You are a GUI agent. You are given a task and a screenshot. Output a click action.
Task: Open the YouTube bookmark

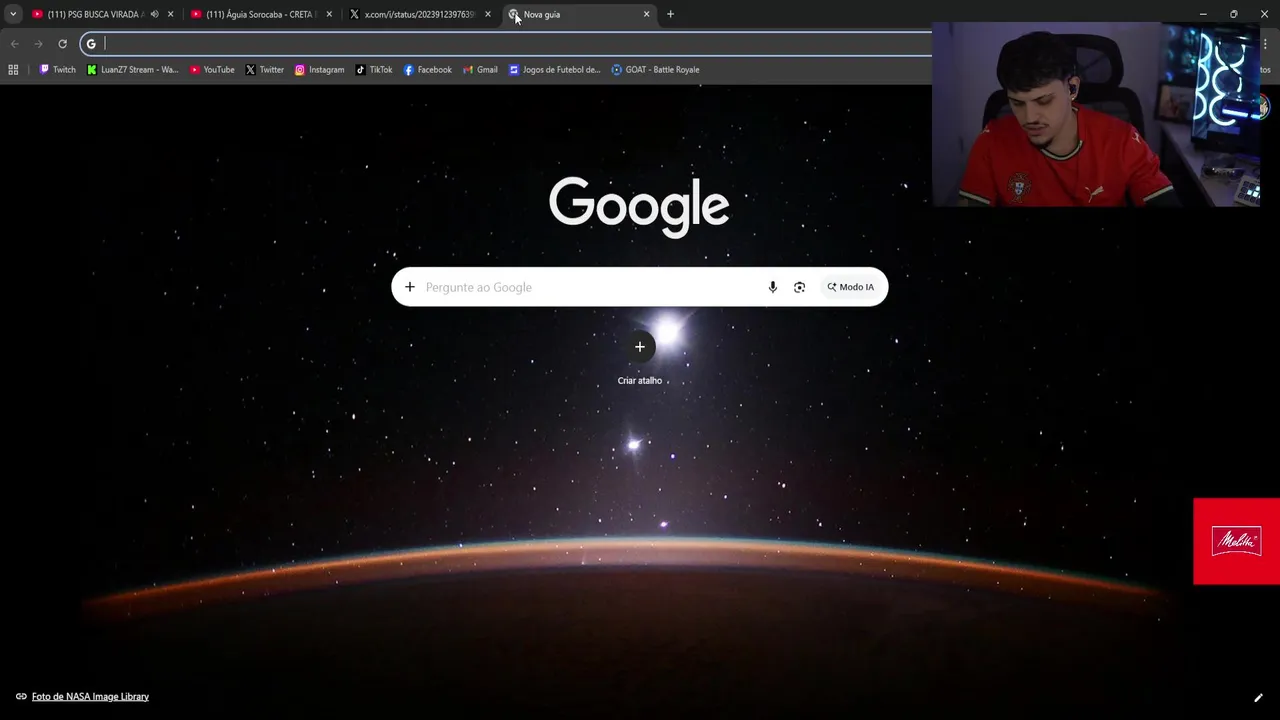coord(212,70)
